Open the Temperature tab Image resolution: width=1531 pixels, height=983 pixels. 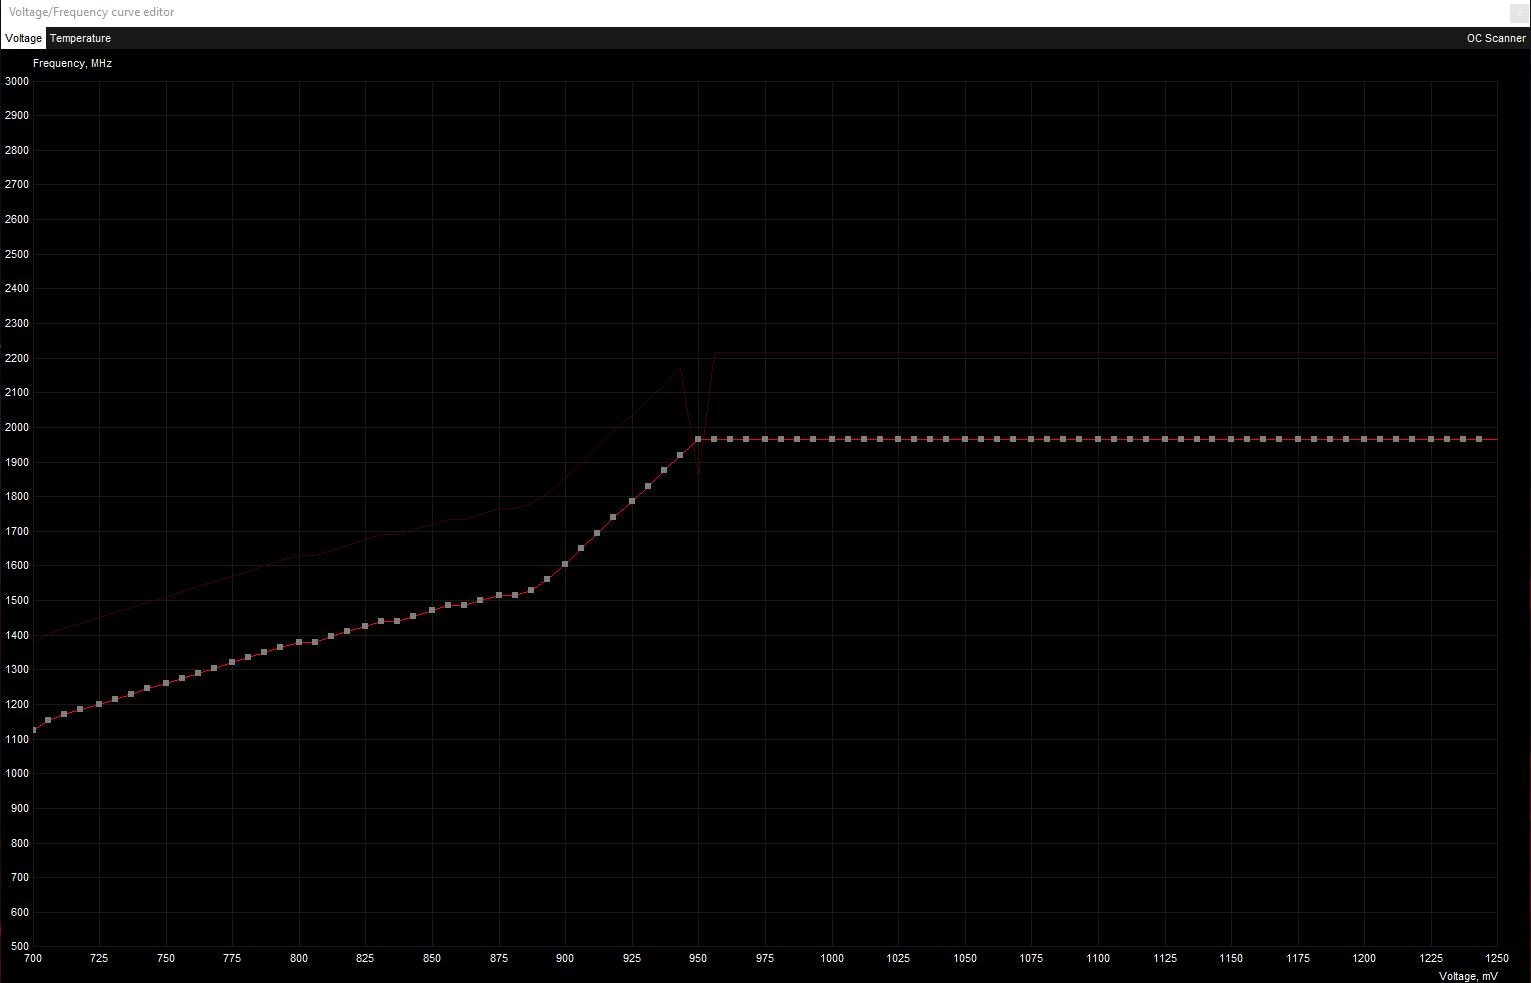(80, 38)
